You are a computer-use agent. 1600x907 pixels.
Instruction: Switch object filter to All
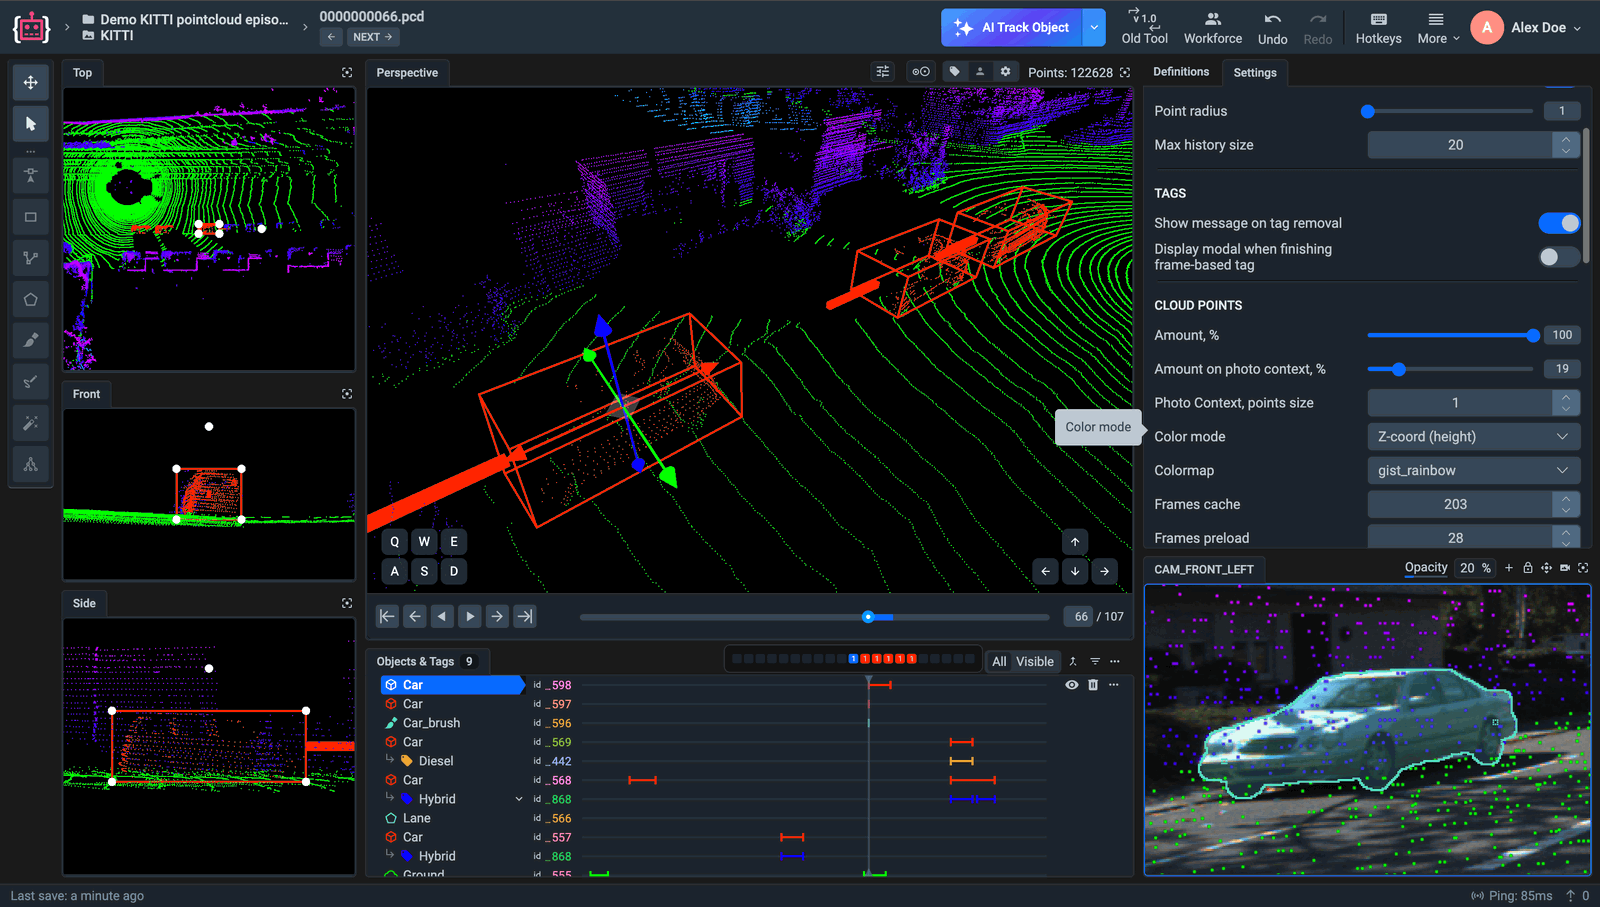[x=999, y=662]
